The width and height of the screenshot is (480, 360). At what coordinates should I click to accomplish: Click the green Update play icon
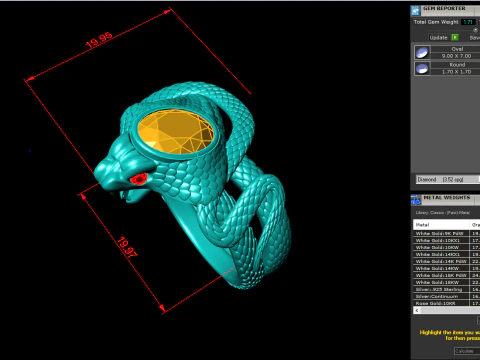click(x=455, y=37)
